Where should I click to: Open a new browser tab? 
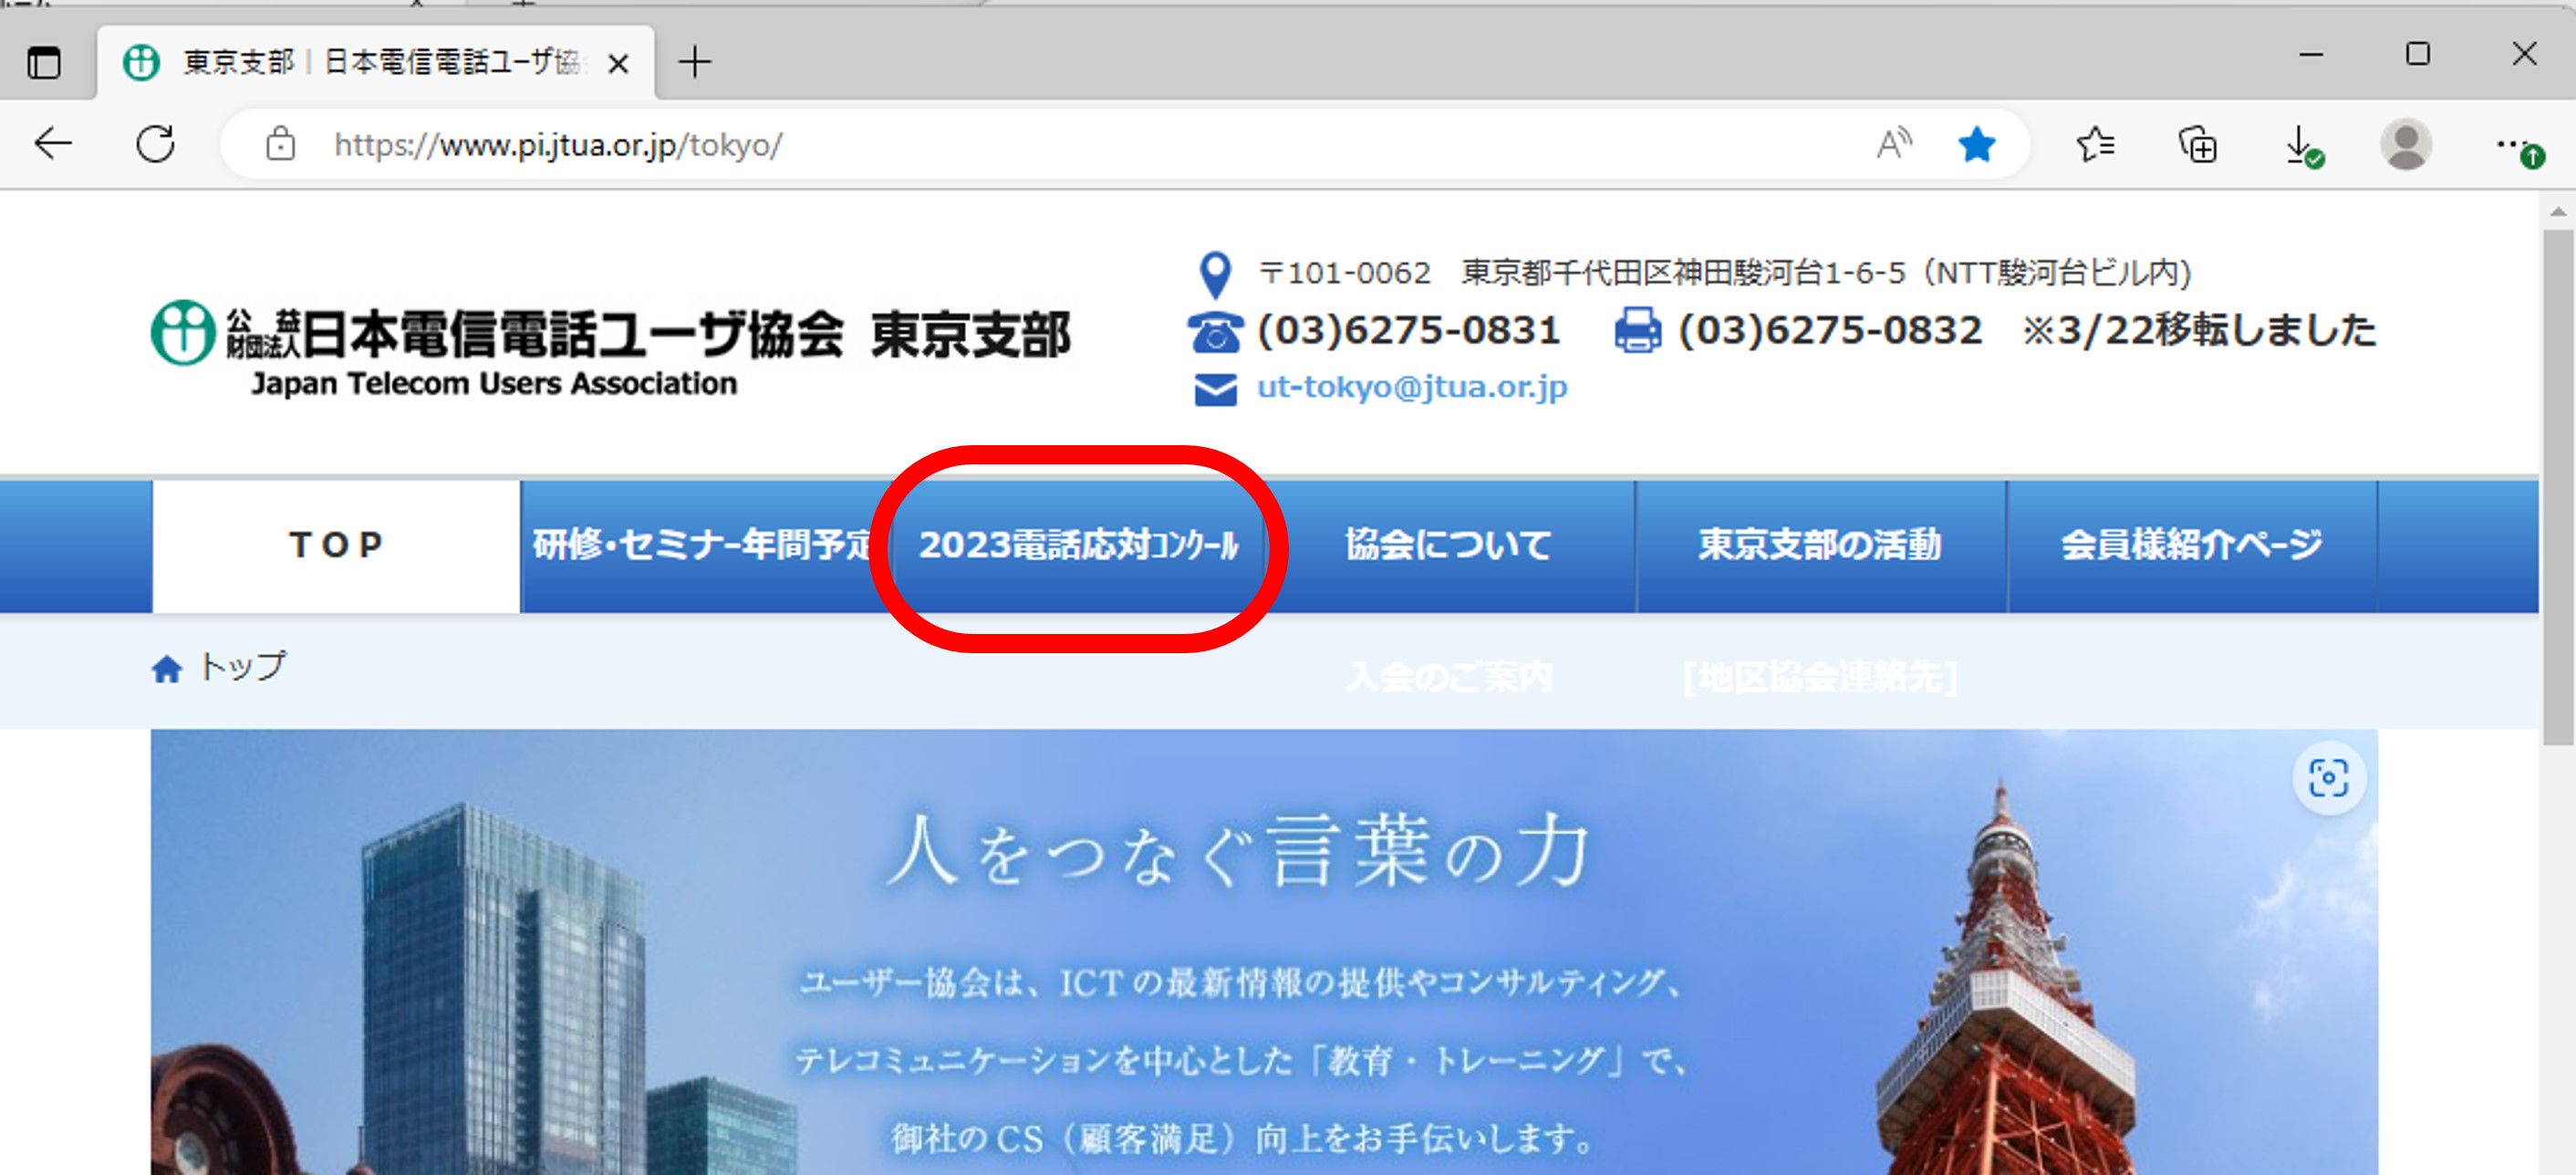click(x=694, y=62)
